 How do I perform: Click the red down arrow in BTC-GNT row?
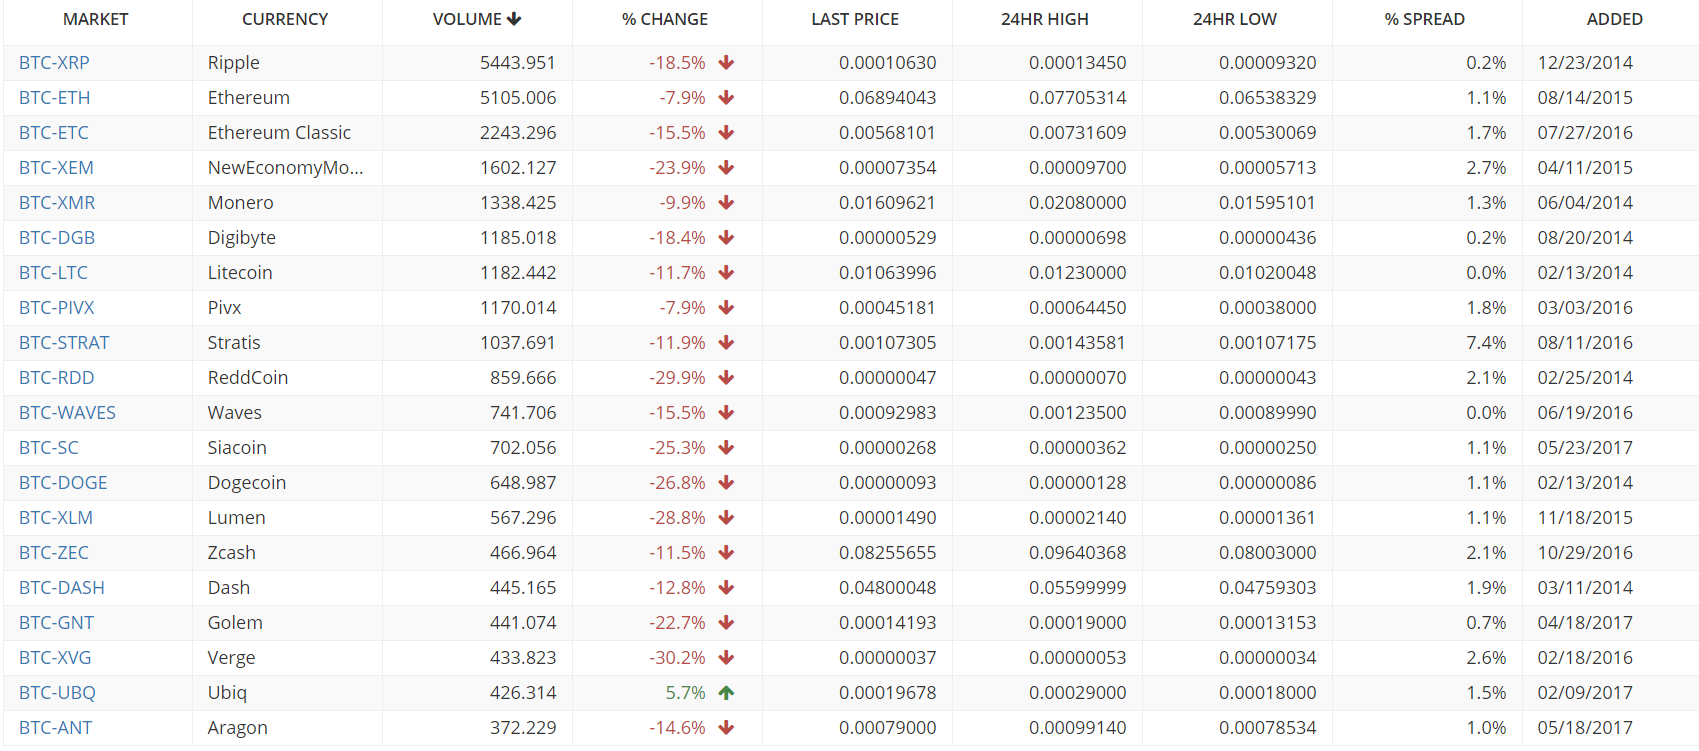[x=726, y=623]
